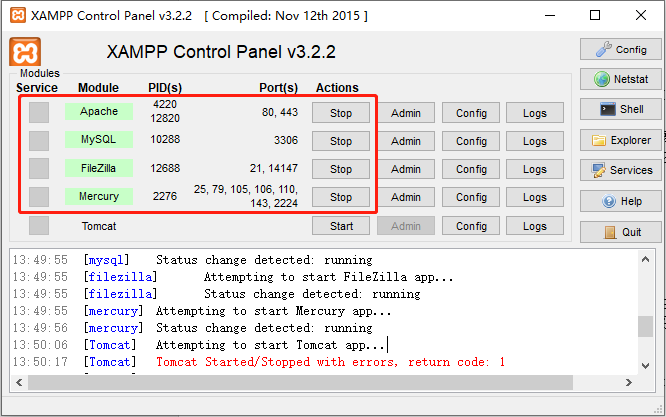Open Tomcat Logs menu
This screenshot has height=417, width=666.
535,226
